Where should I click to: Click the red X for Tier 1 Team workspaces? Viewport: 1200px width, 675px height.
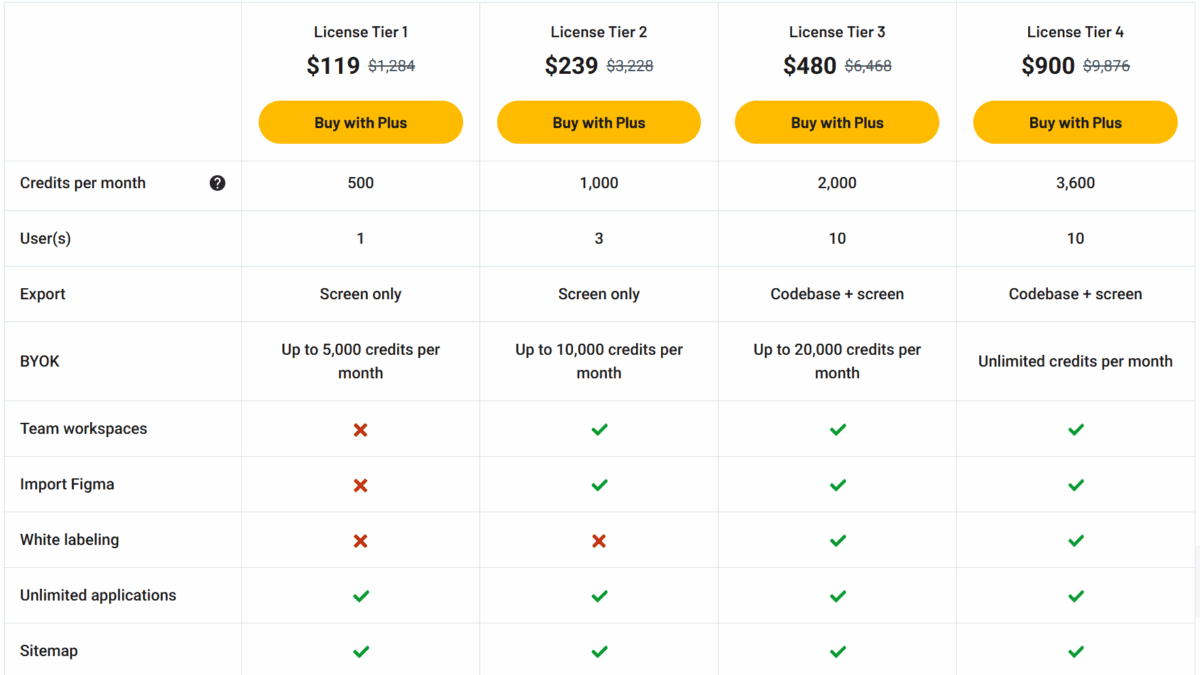pyautogui.click(x=361, y=430)
